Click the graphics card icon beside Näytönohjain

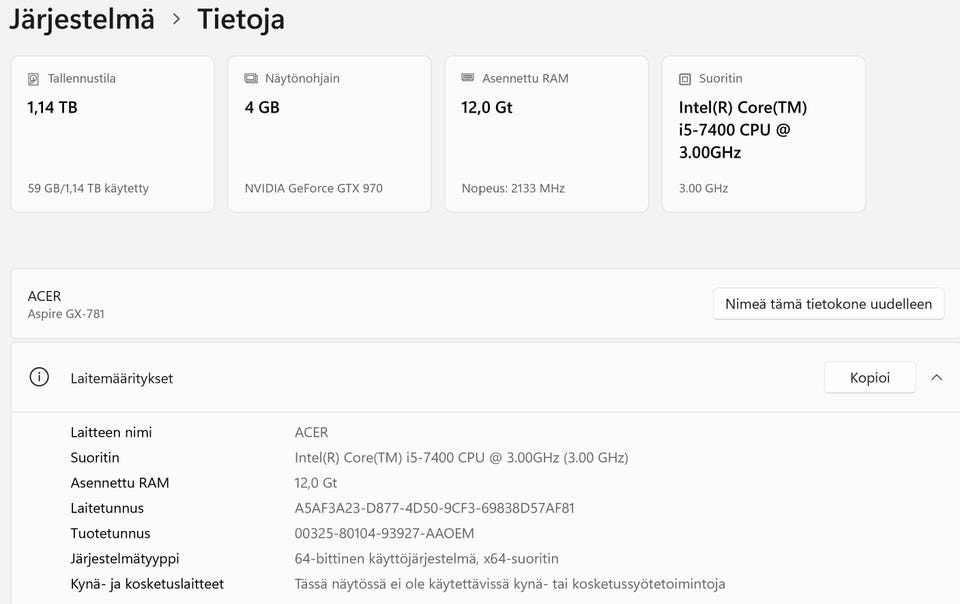(251, 78)
